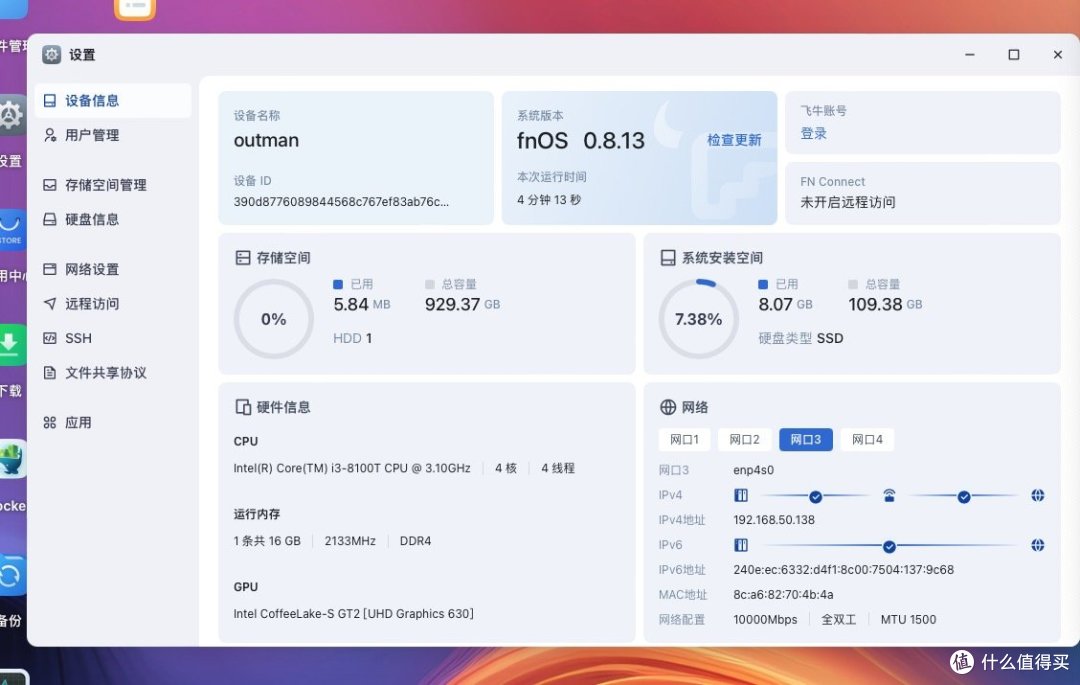Screen dimensions: 1080x685
Task: Click the 929.37 GB total capacity value
Action: coord(462,304)
